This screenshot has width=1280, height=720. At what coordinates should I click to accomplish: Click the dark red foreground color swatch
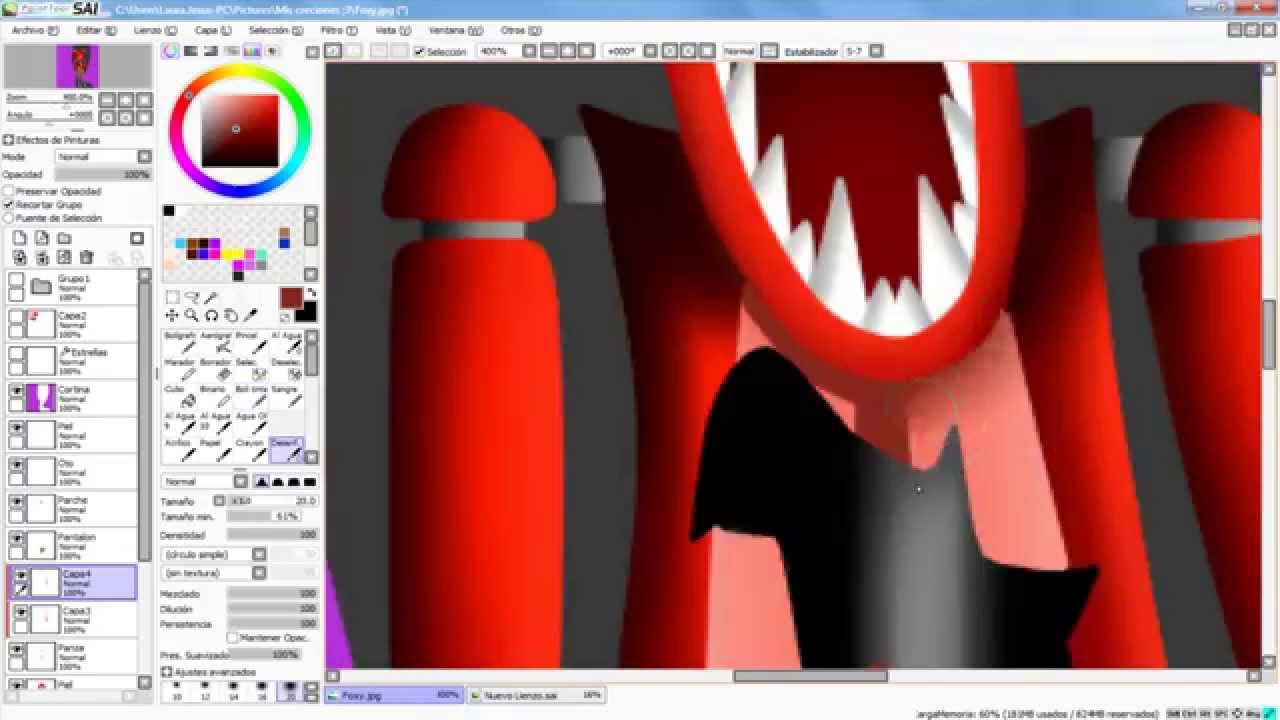(290, 298)
